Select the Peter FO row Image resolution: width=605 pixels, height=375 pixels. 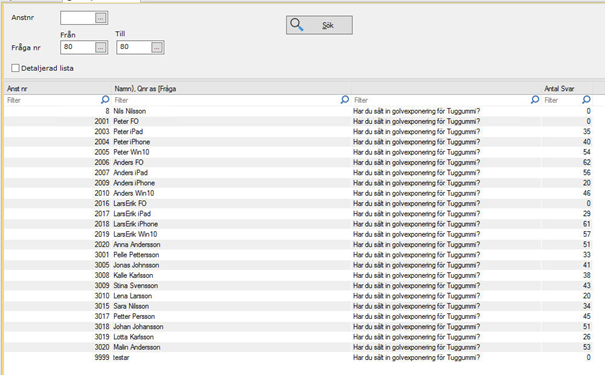(x=298, y=122)
